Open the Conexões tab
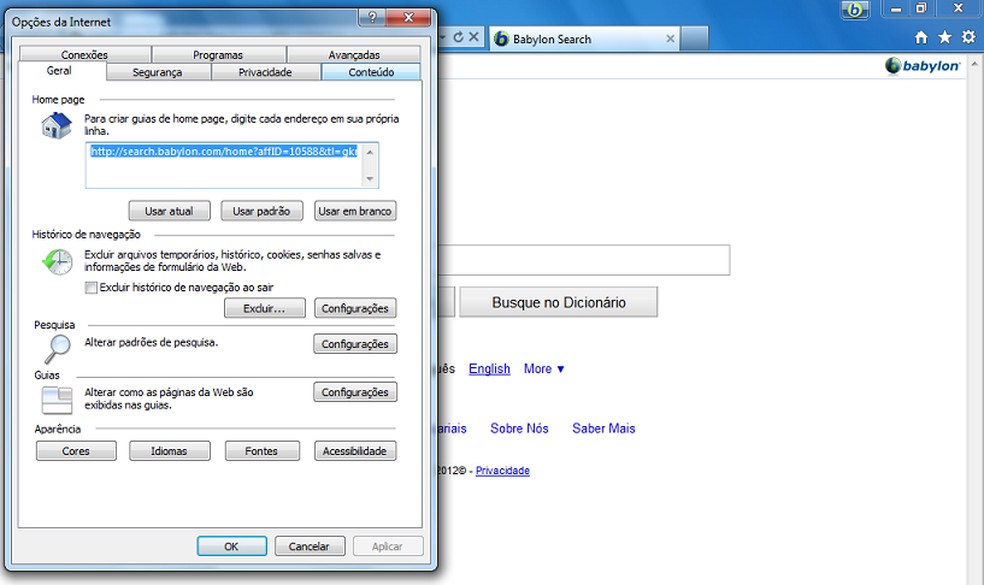Viewport: 984px width, 585px height. coord(85,55)
